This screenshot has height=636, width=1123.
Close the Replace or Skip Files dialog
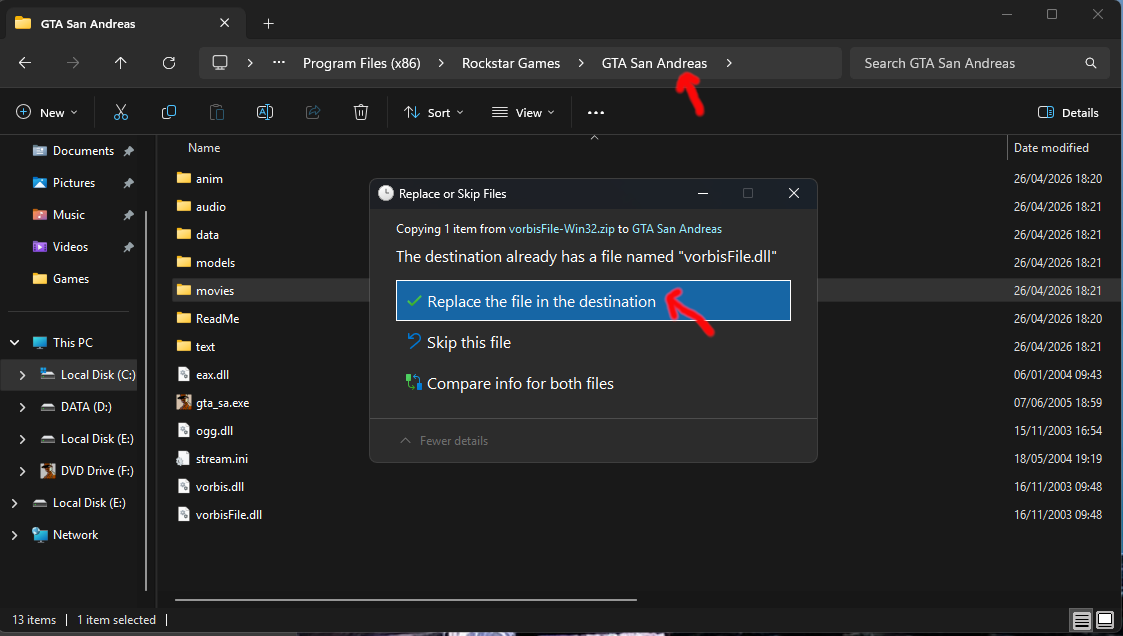[x=794, y=193]
